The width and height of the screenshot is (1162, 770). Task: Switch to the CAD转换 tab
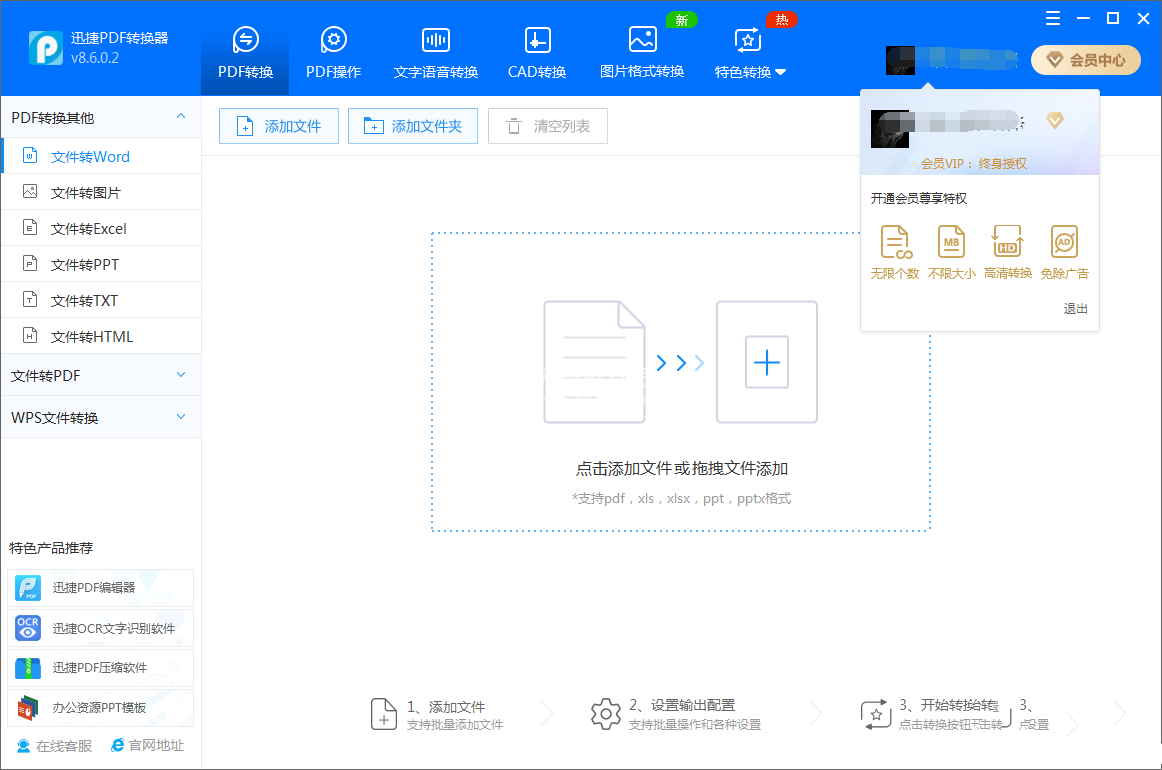coord(537,53)
